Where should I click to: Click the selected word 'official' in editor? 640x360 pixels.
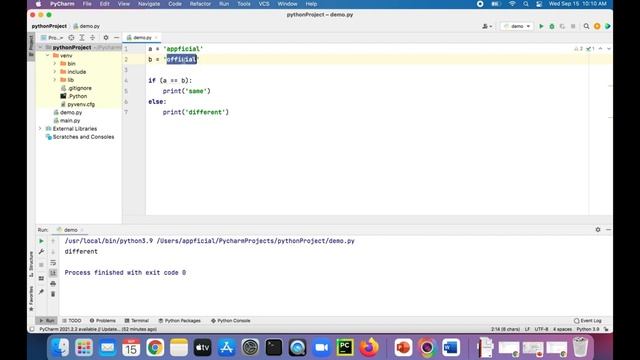click(x=182, y=60)
